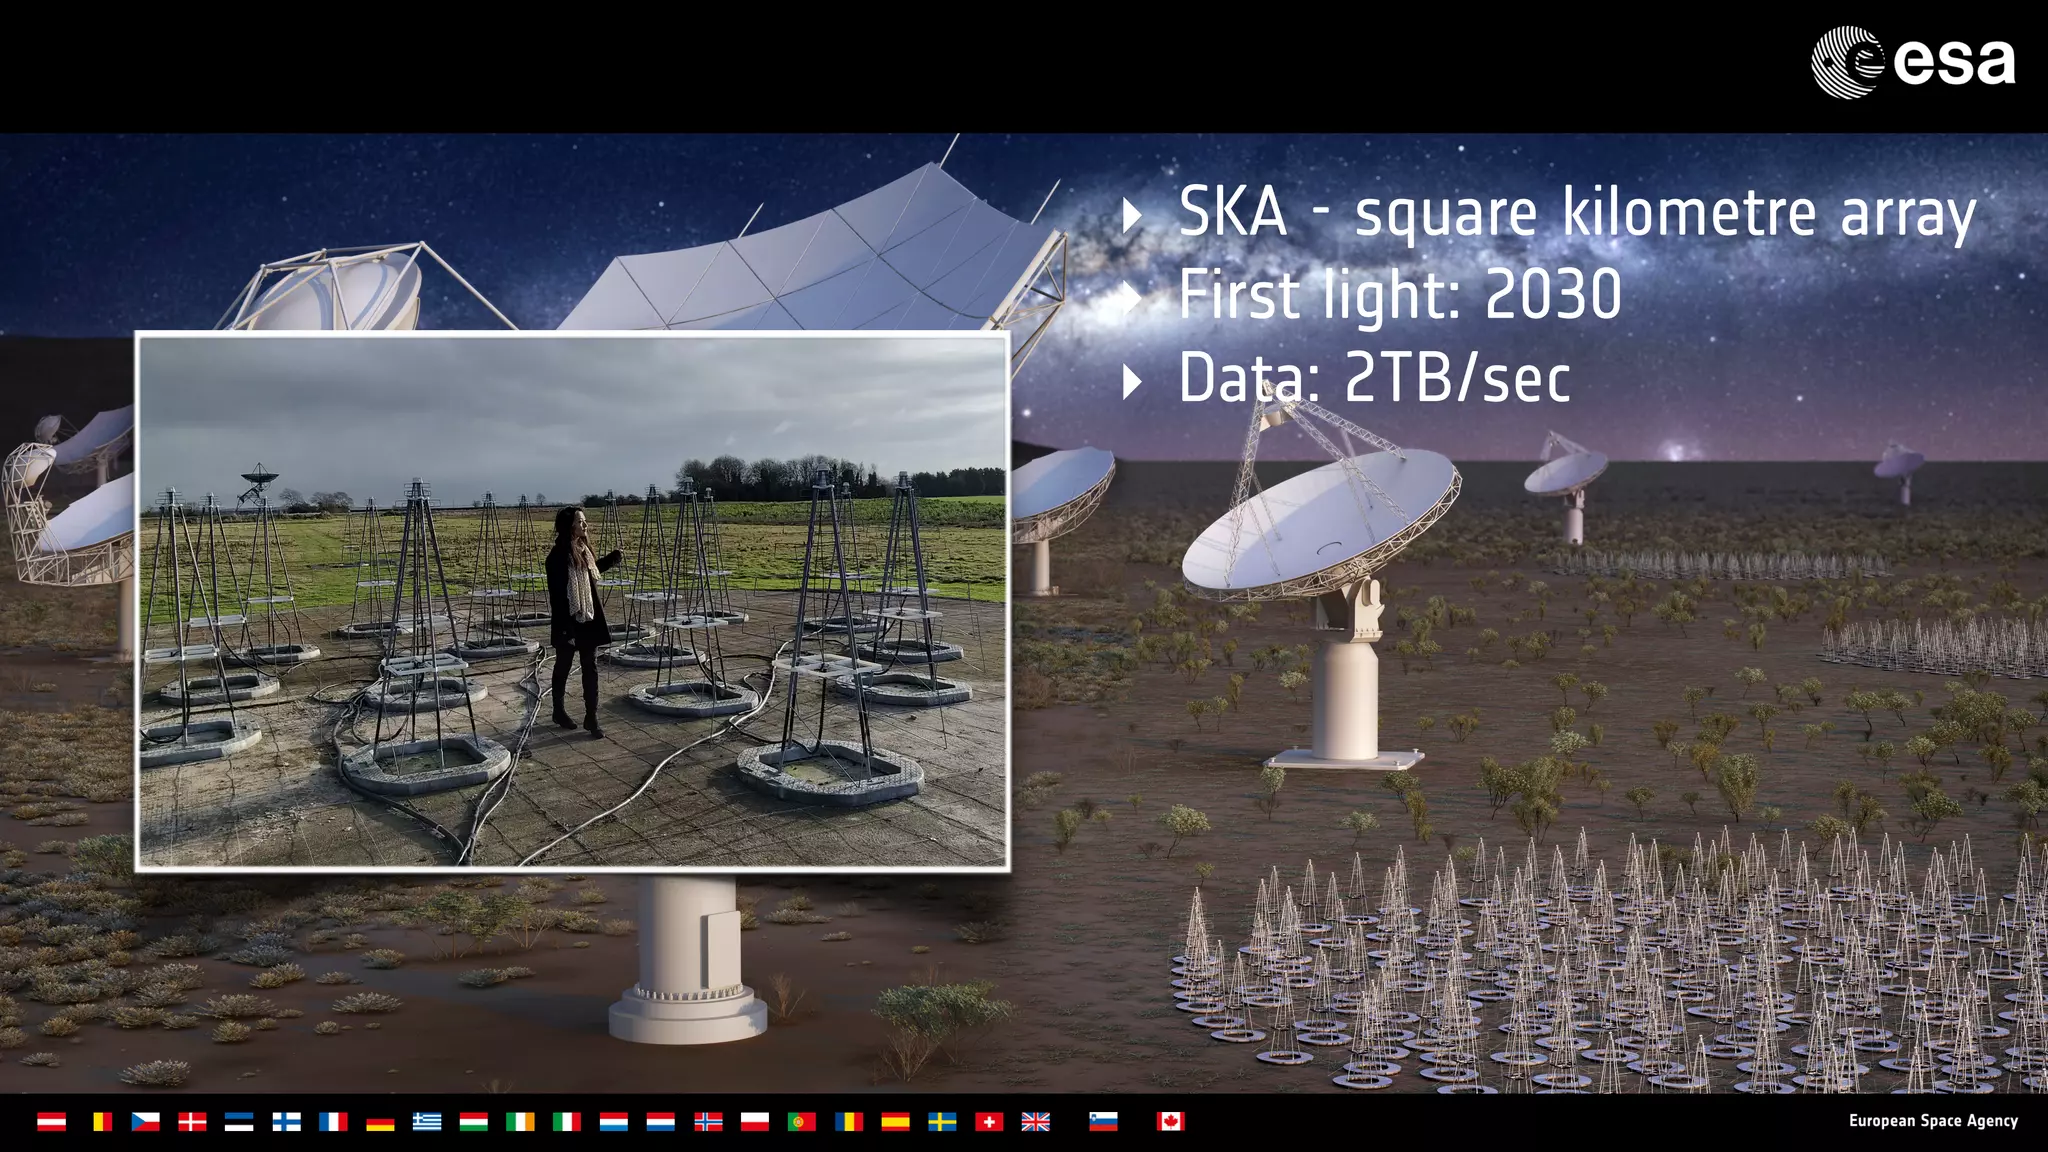Select the France flag icon
This screenshot has height=1152, width=2048.
[x=333, y=1122]
